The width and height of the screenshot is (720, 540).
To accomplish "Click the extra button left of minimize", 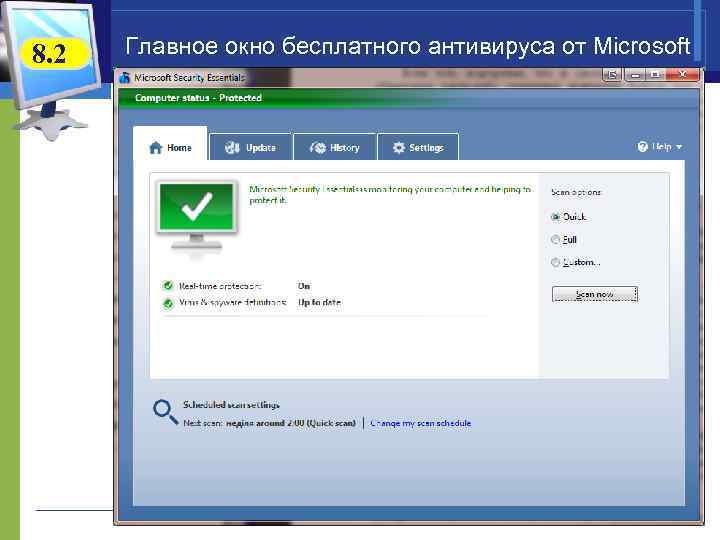I will point(613,74).
